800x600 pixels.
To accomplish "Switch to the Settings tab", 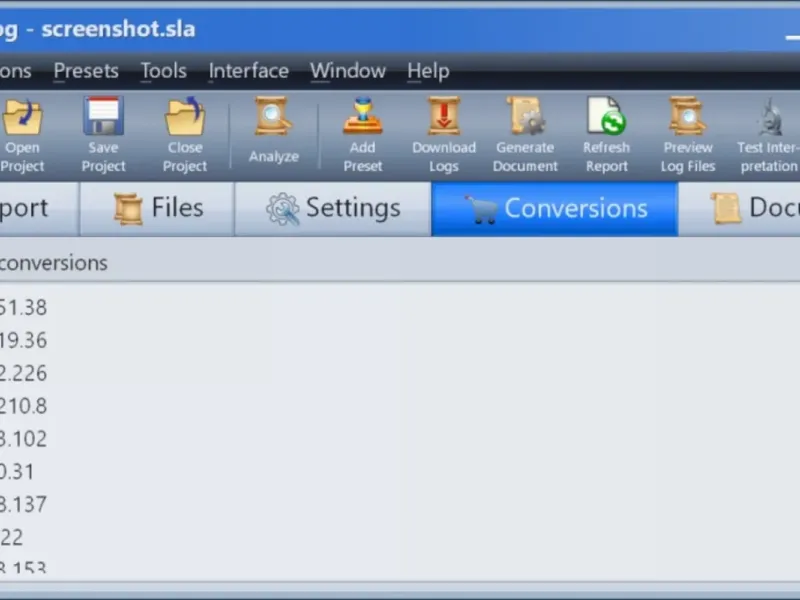I will point(333,209).
